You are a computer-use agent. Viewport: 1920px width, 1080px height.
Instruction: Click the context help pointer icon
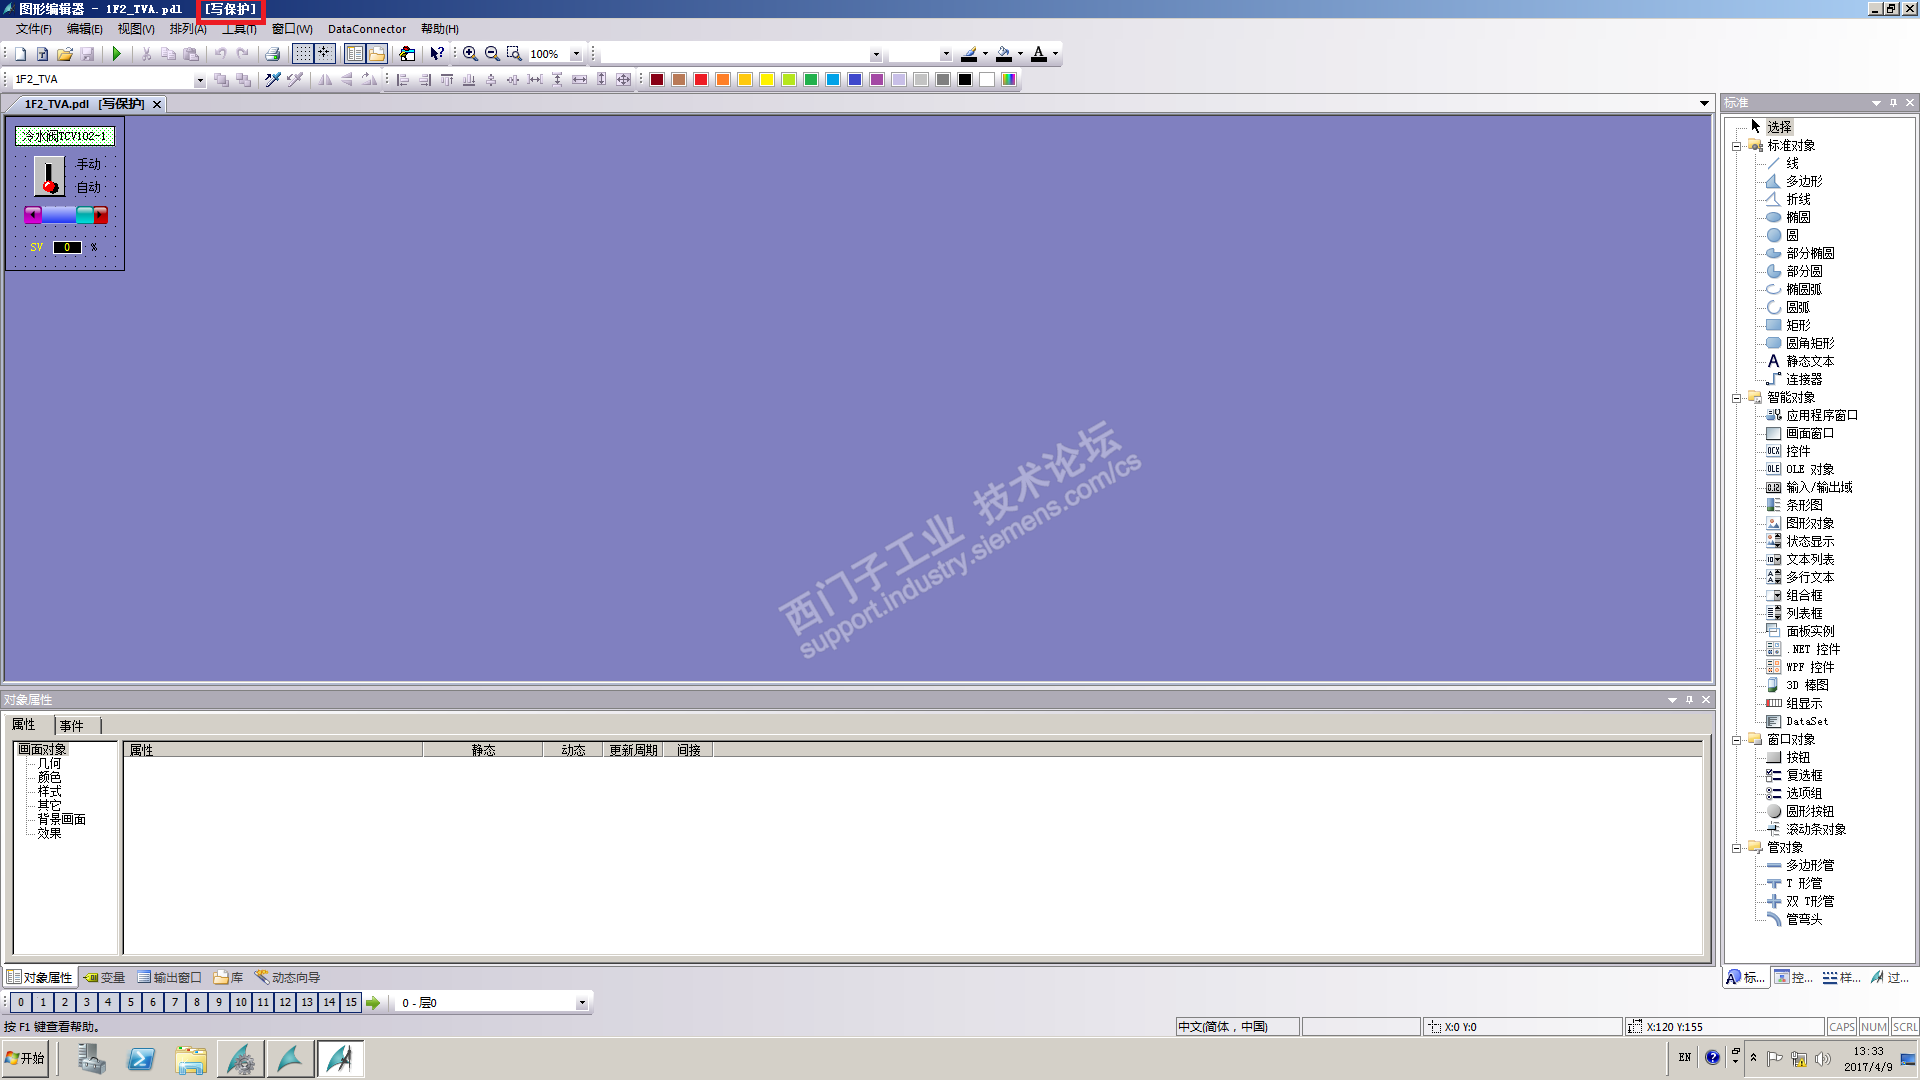click(437, 54)
